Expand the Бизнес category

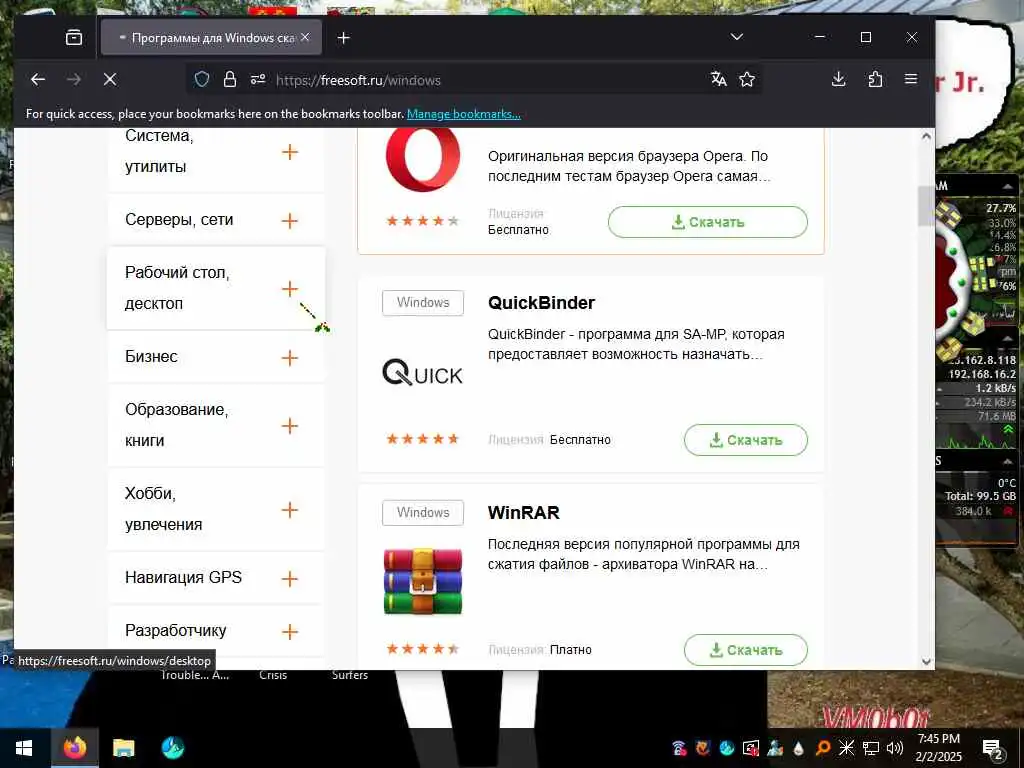(x=289, y=358)
